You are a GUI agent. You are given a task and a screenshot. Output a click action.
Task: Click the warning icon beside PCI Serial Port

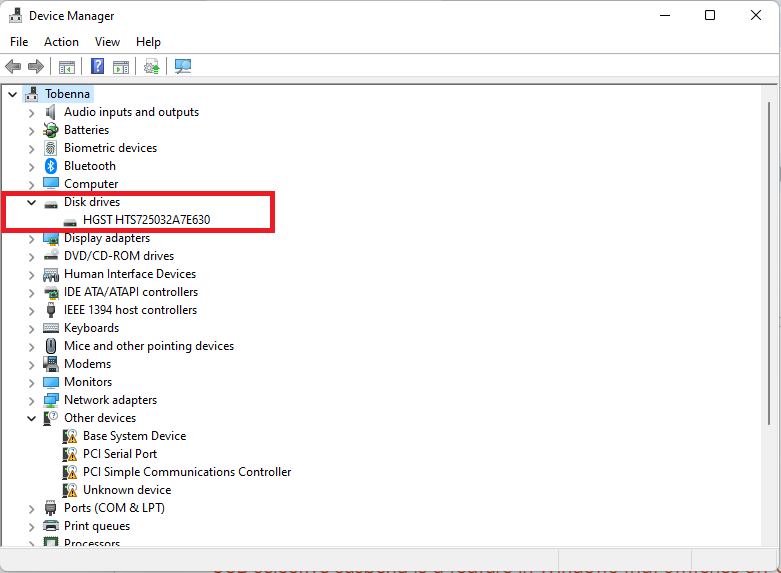click(x=70, y=454)
